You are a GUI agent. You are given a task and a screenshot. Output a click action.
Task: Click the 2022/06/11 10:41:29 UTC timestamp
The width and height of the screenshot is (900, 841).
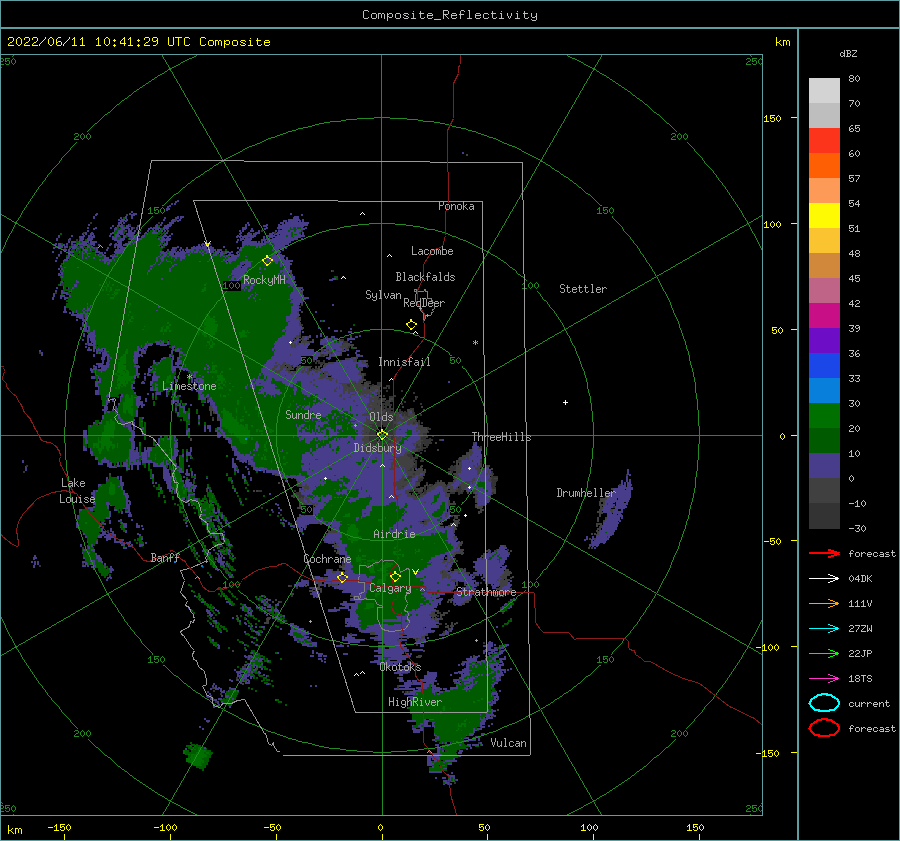click(x=86, y=42)
